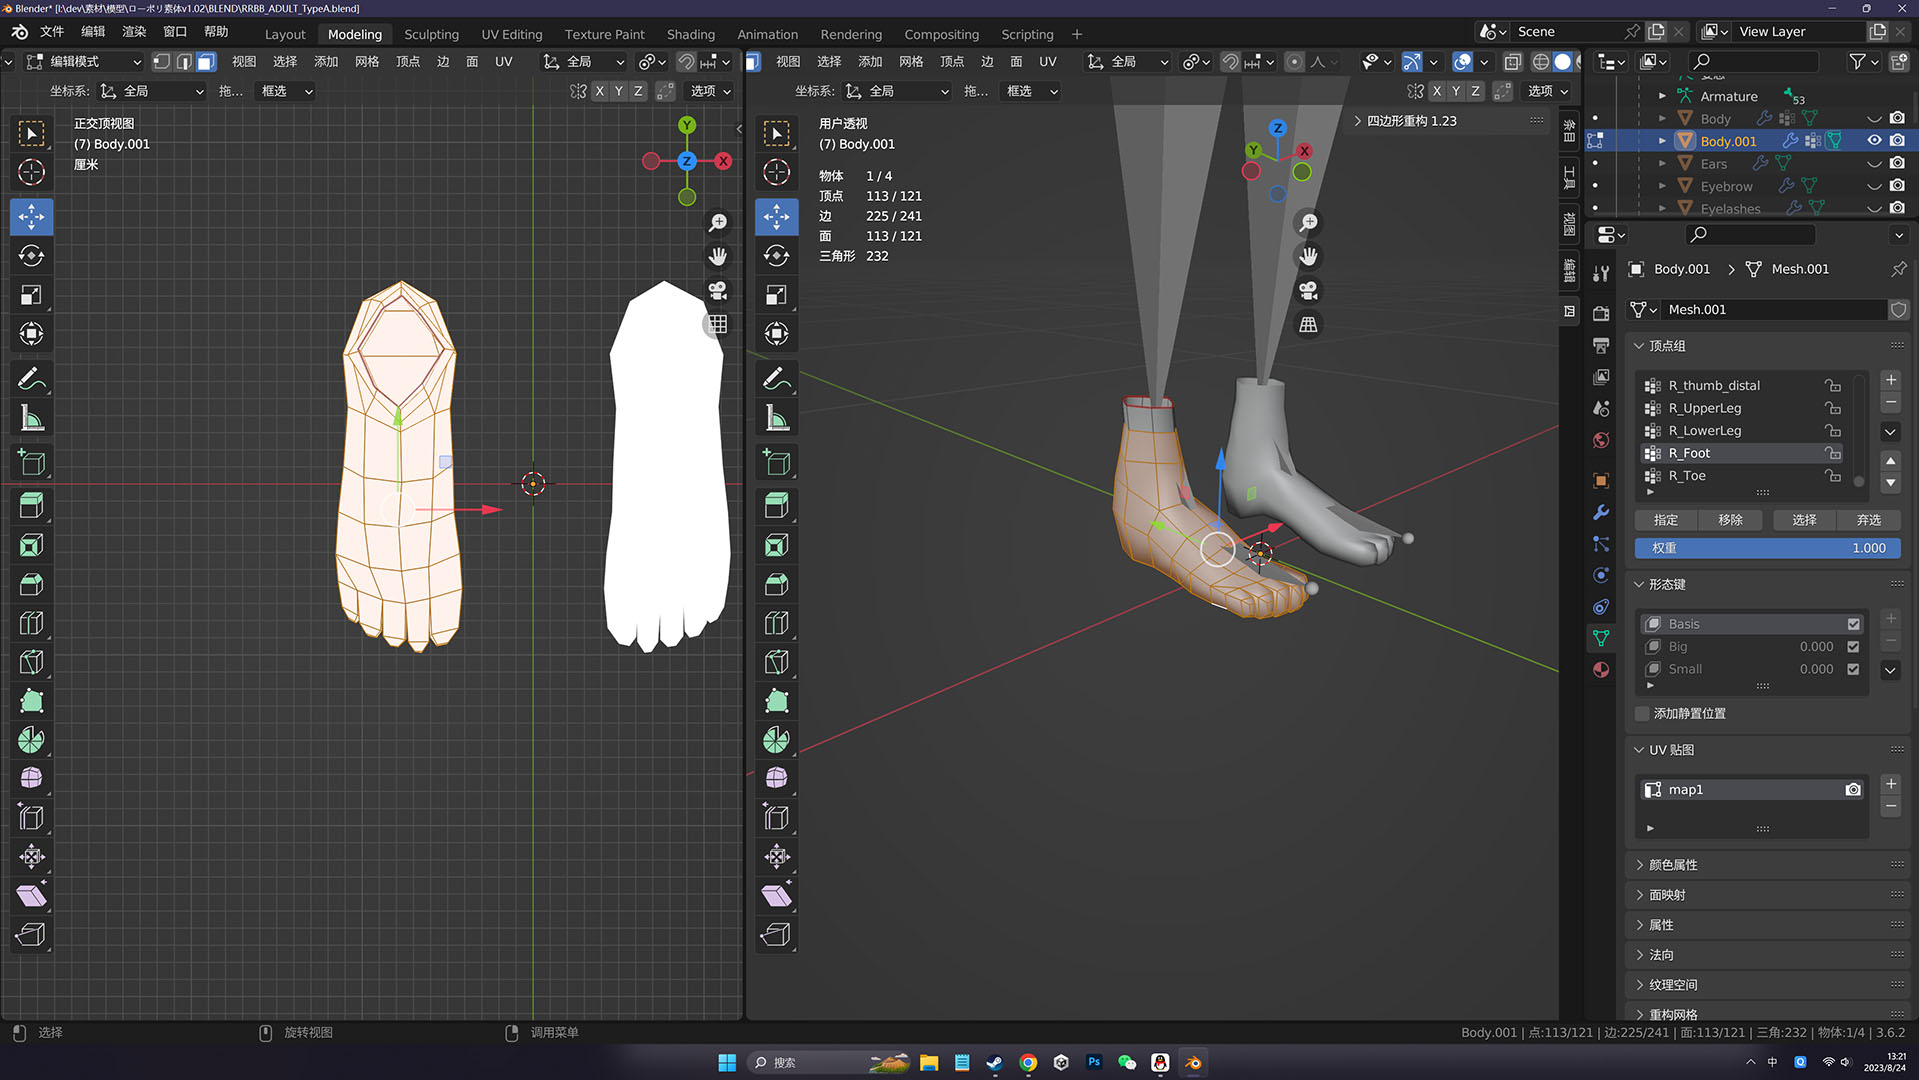The image size is (1919, 1080).
Task: Add a new UV map plus button
Action: click(1890, 784)
